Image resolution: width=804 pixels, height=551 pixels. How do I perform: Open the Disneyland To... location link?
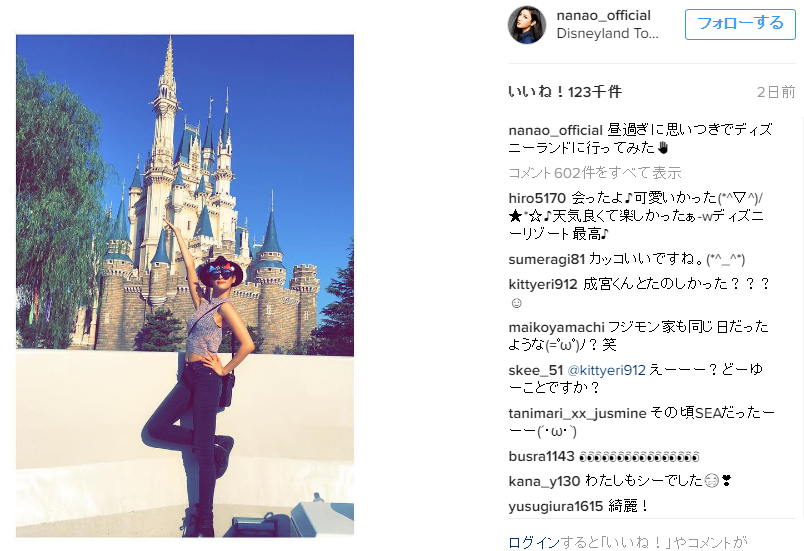(x=608, y=33)
